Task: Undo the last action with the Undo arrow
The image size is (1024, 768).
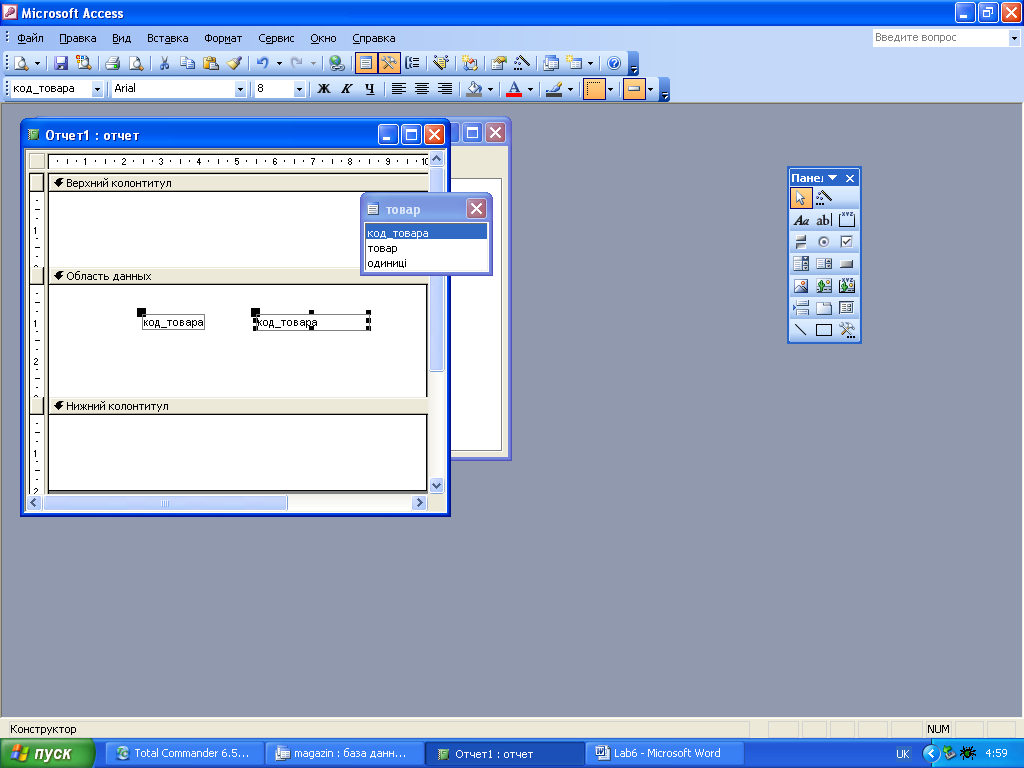Action: (x=263, y=63)
